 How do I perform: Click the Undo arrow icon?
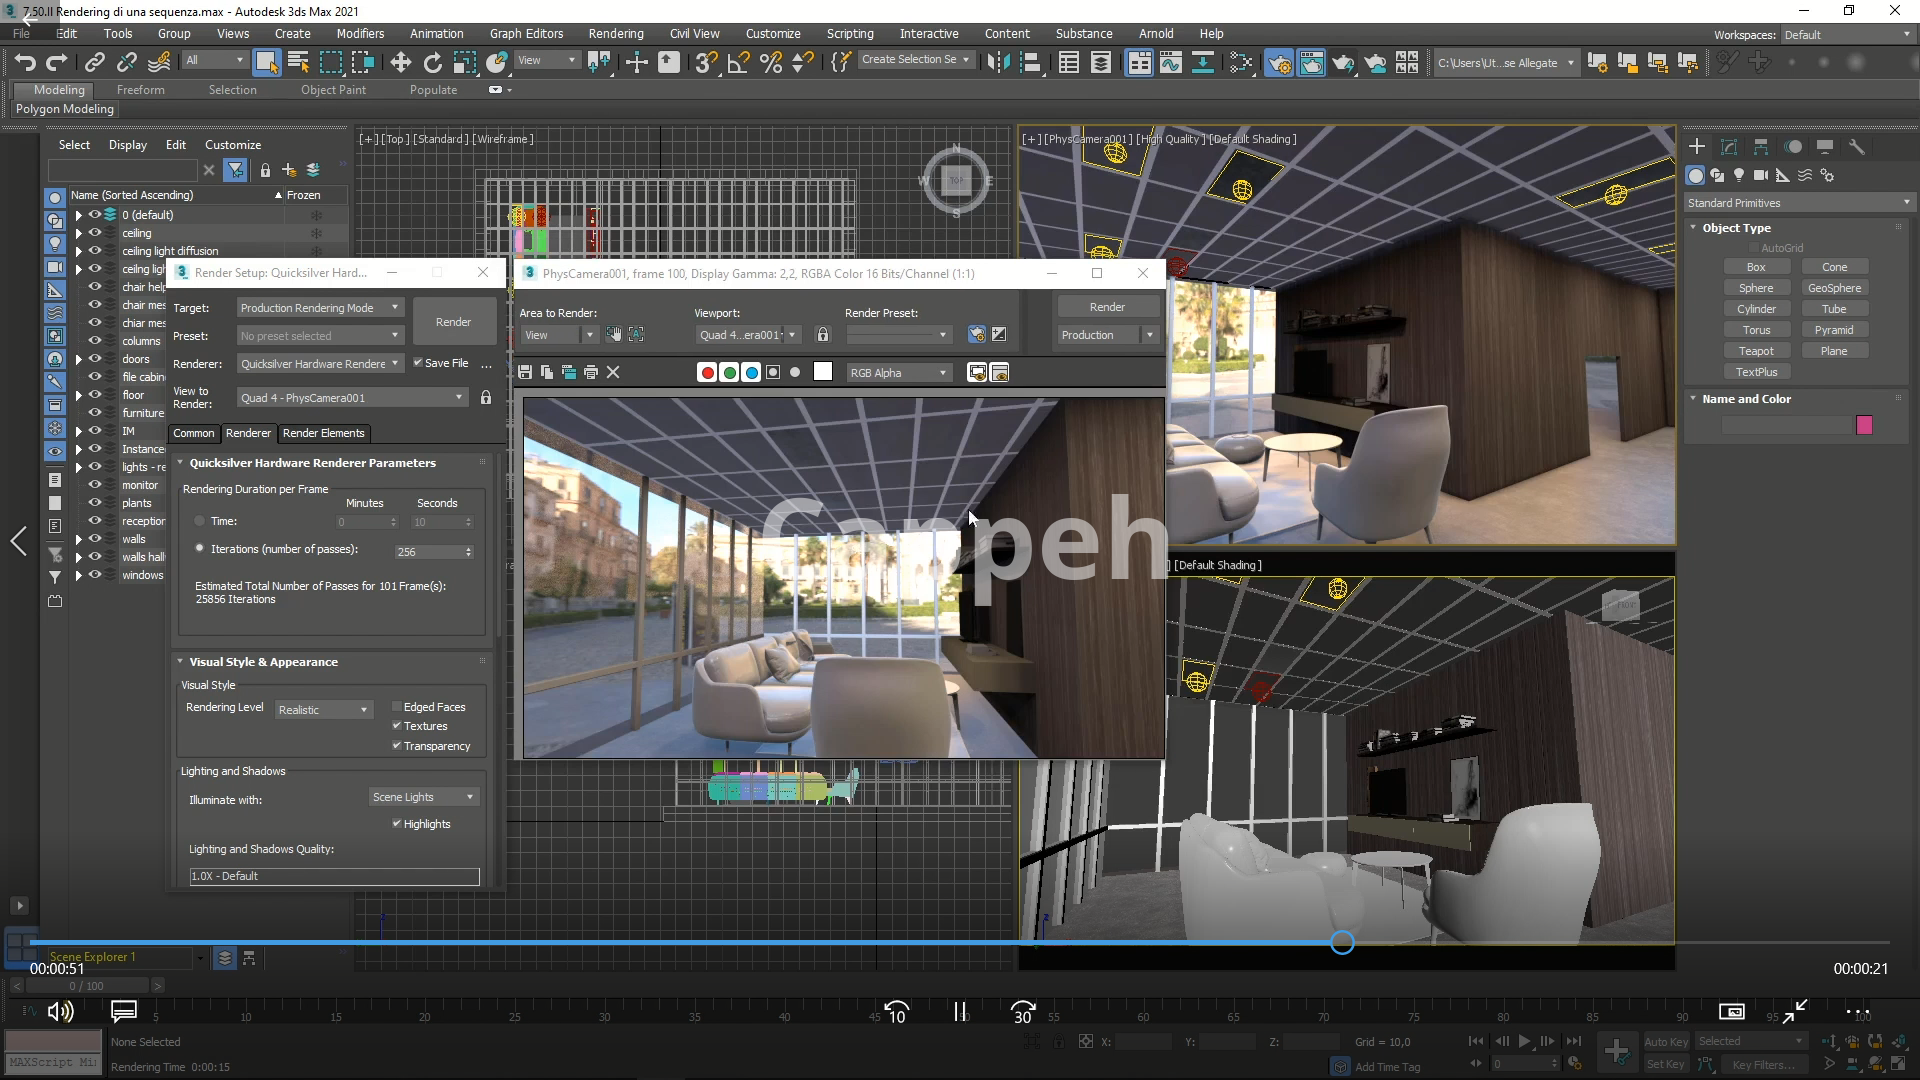click(25, 62)
